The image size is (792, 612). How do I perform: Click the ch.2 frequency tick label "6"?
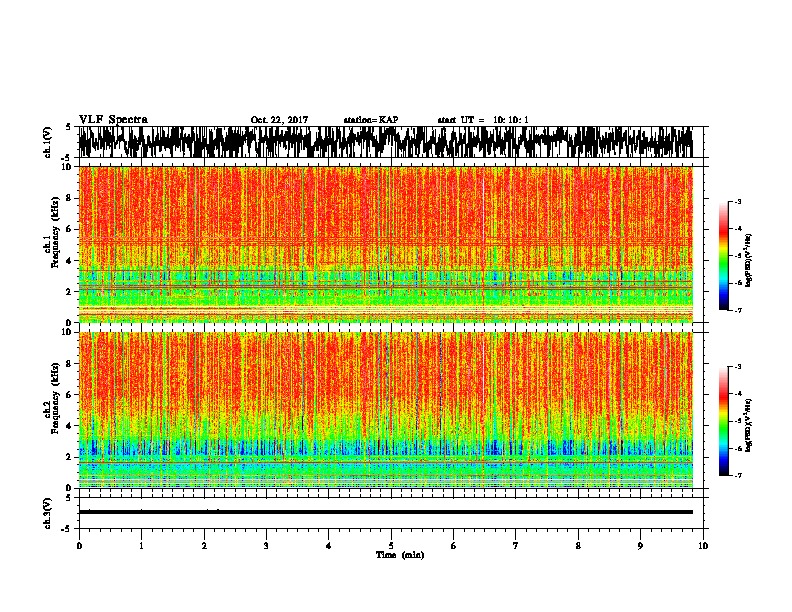(70, 395)
